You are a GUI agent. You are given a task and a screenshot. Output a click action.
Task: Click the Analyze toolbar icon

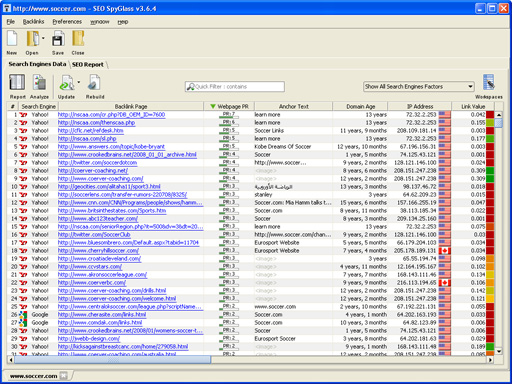tap(39, 82)
